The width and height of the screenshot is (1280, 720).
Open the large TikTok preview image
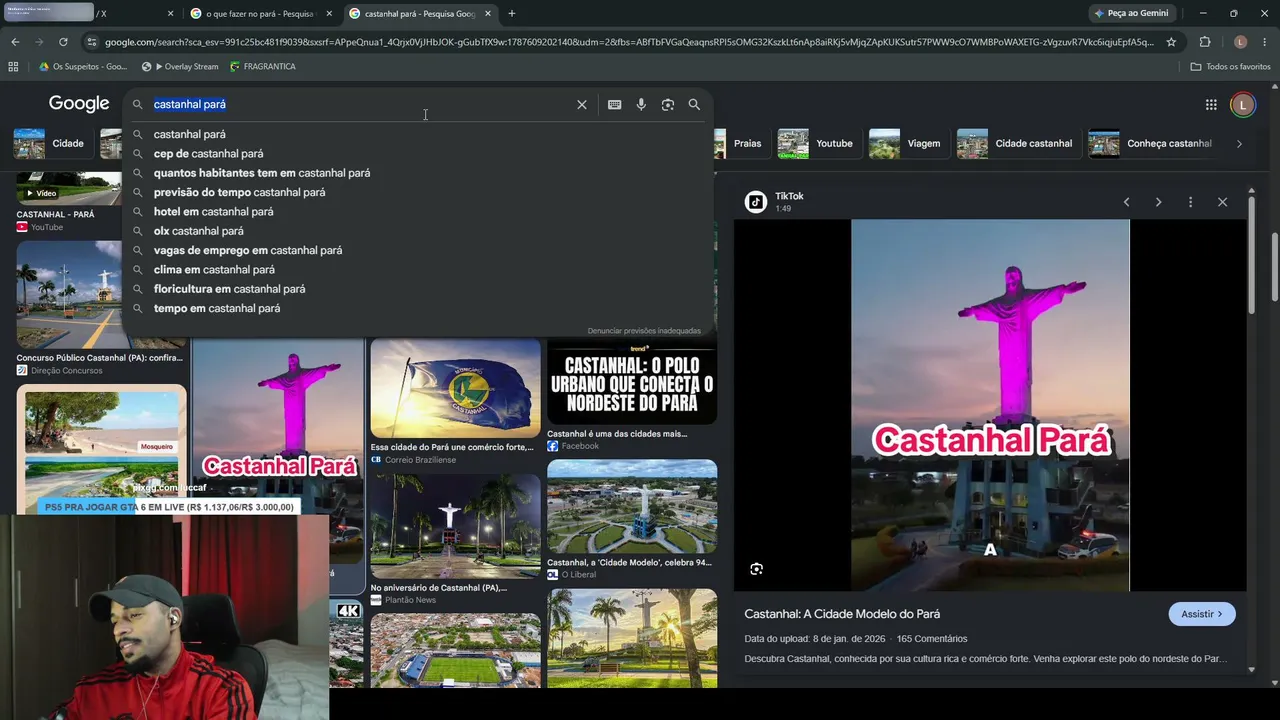(x=990, y=405)
